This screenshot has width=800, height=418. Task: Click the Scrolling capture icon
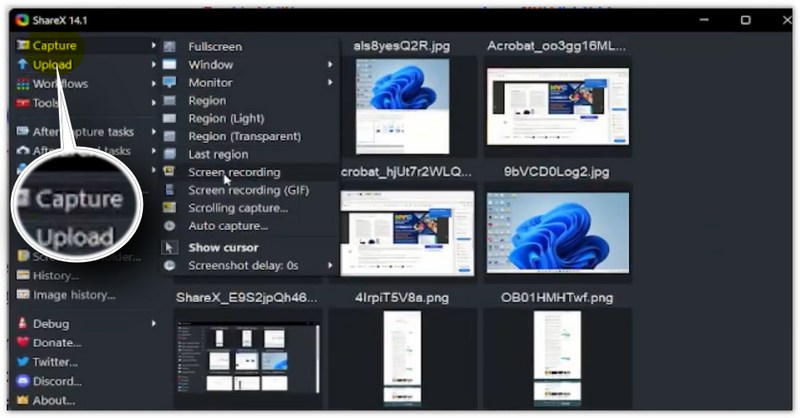point(169,208)
